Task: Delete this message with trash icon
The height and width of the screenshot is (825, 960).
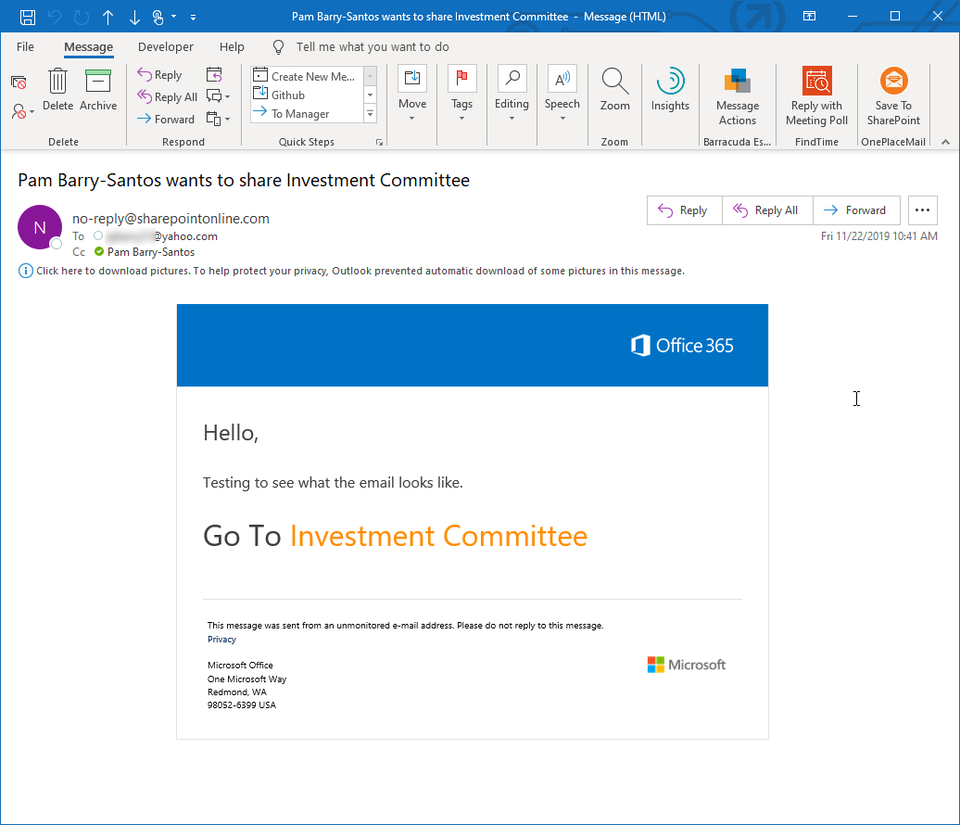Action: pos(58,89)
